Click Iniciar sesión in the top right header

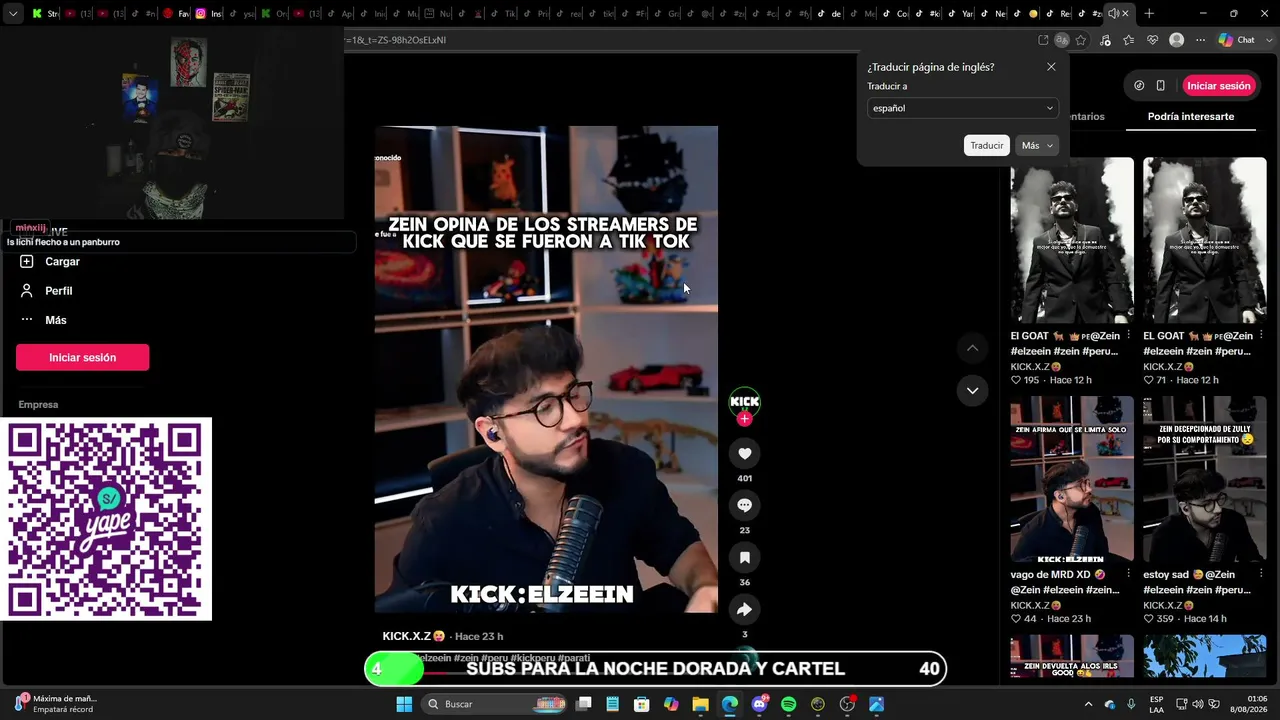[x=1219, y=86]
